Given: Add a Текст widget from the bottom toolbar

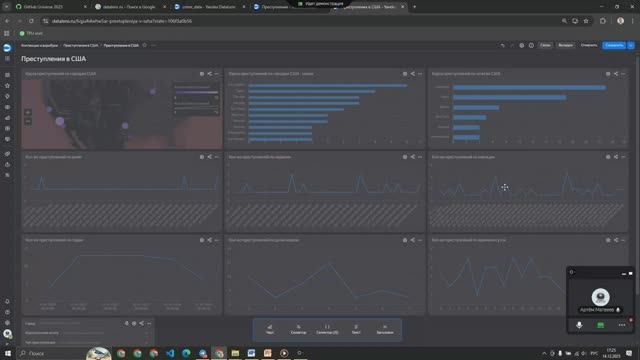Looking at the screenshot, I should tap(356, 329).
